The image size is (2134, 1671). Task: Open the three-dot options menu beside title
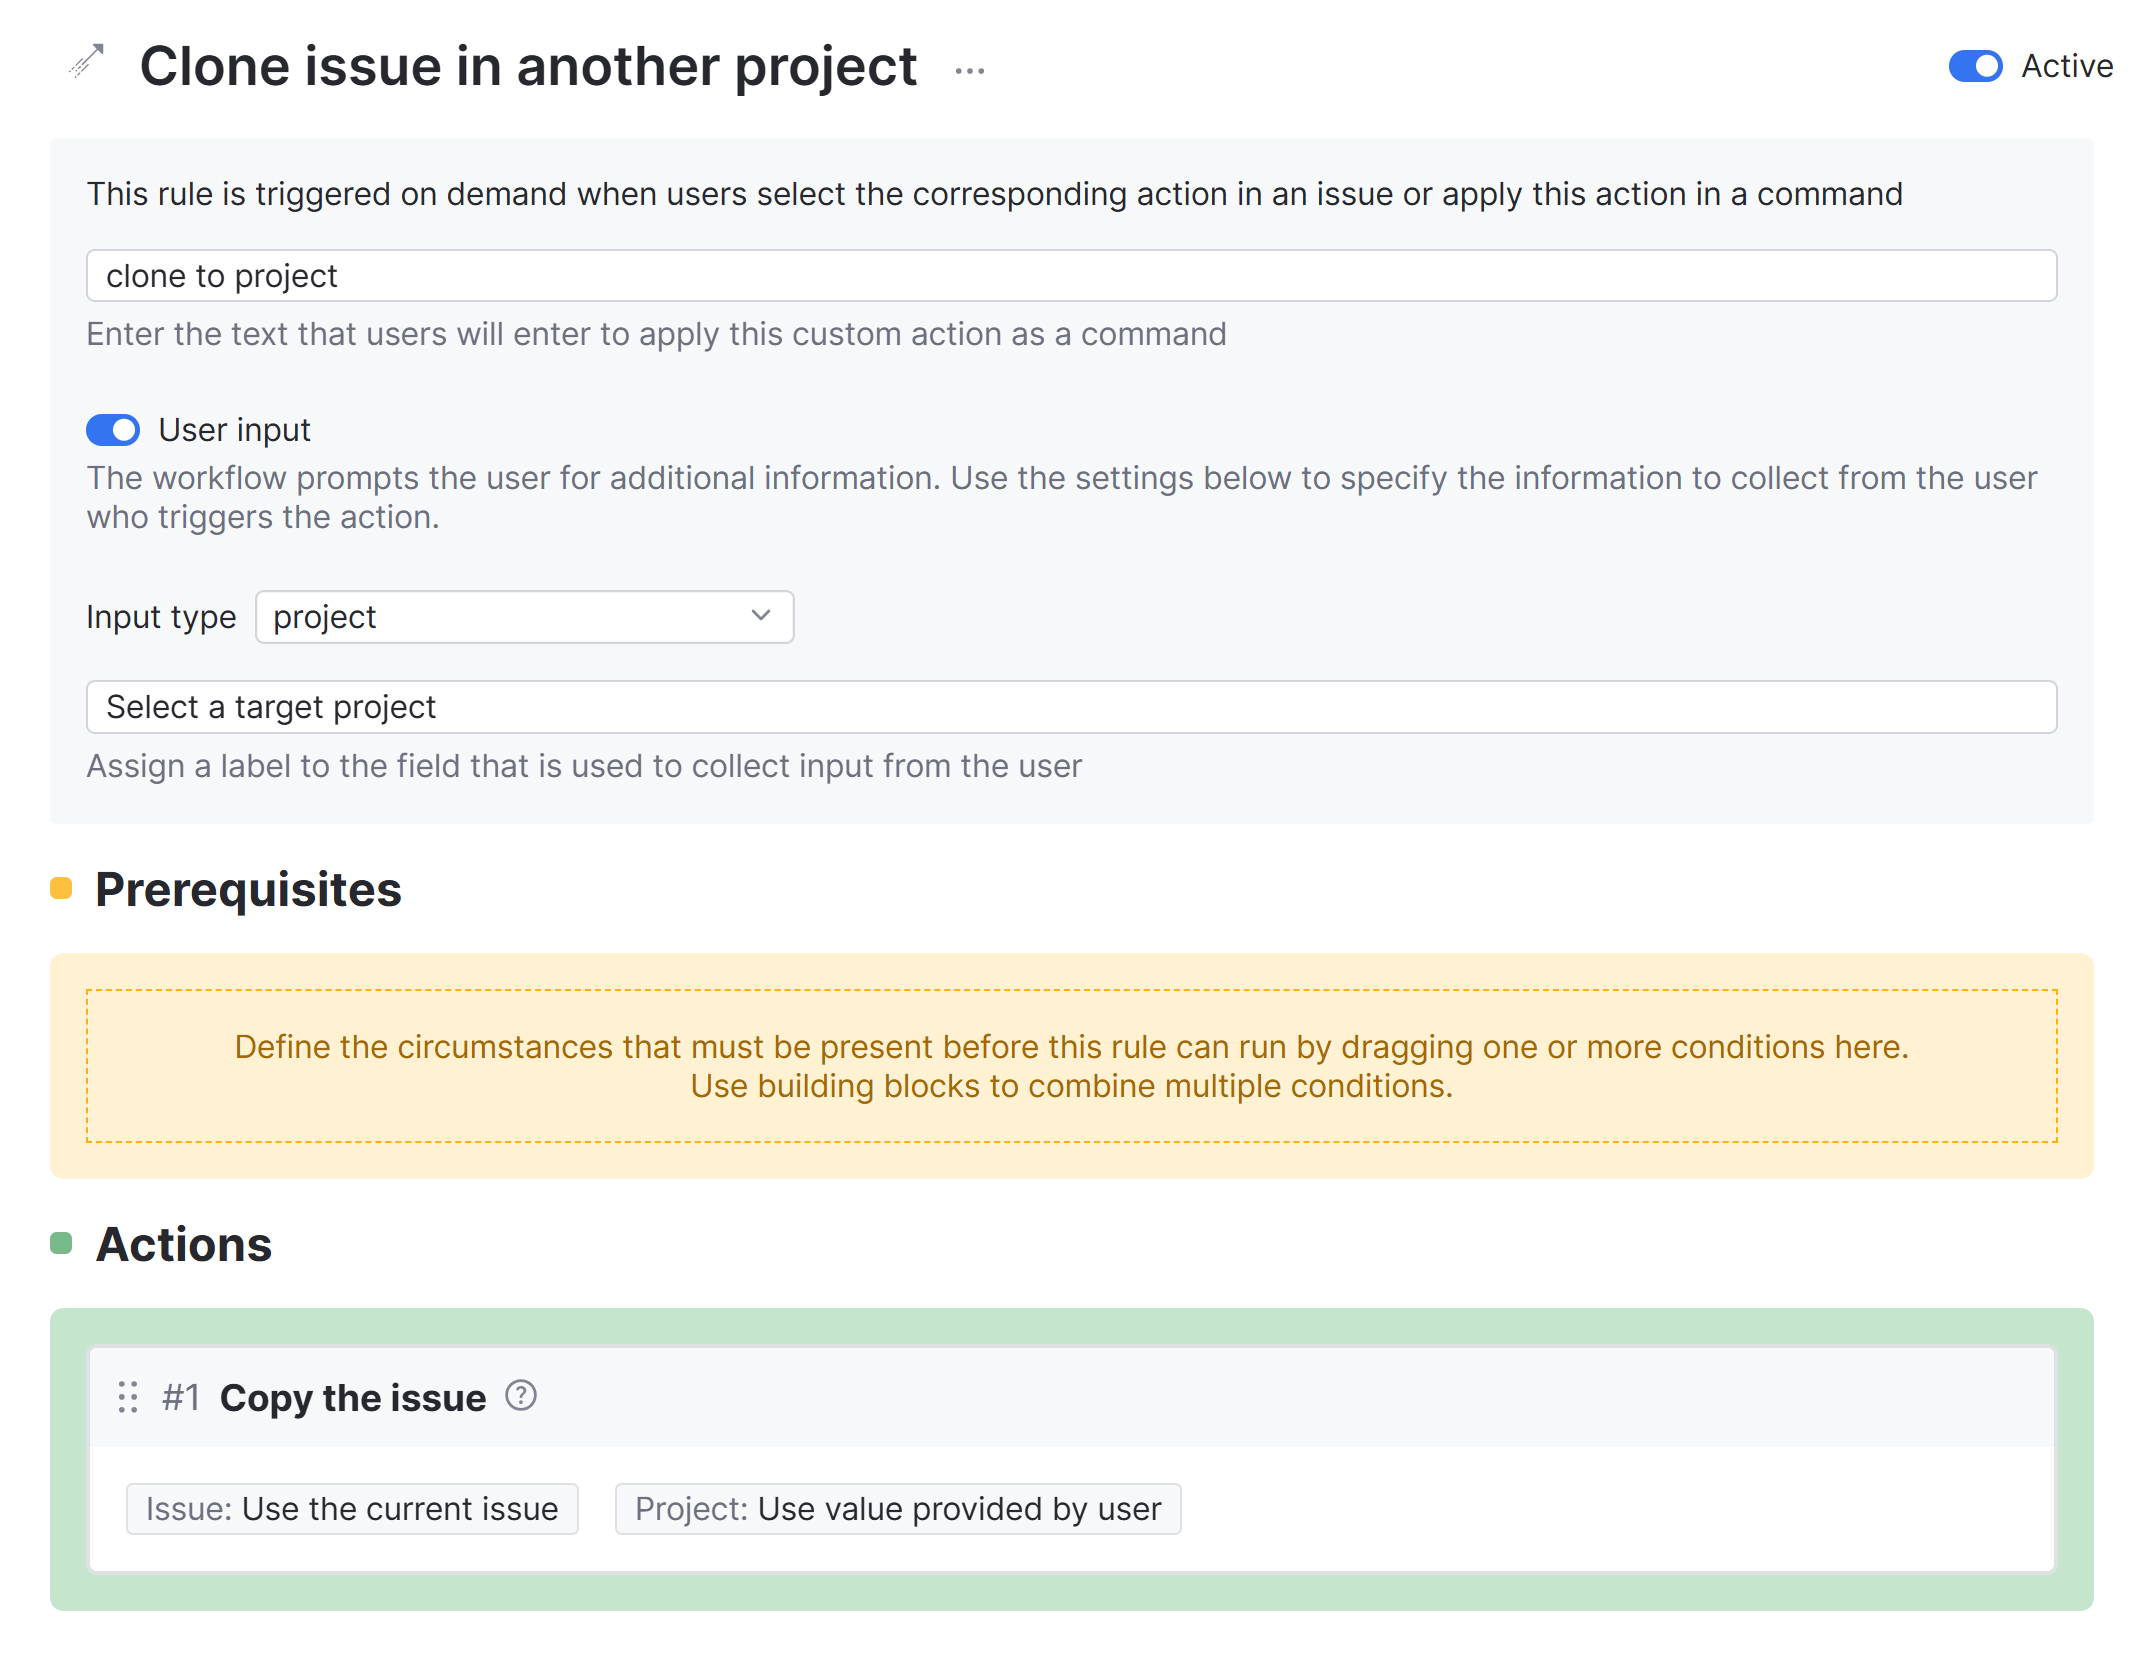pyautogui.click(x=969, y=71)
